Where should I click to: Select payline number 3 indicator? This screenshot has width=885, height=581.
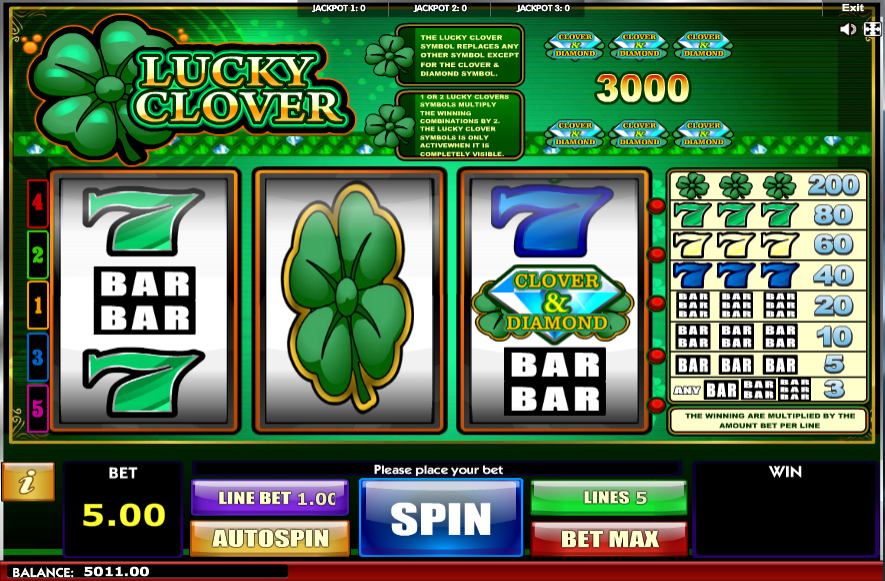coord(37,357)
